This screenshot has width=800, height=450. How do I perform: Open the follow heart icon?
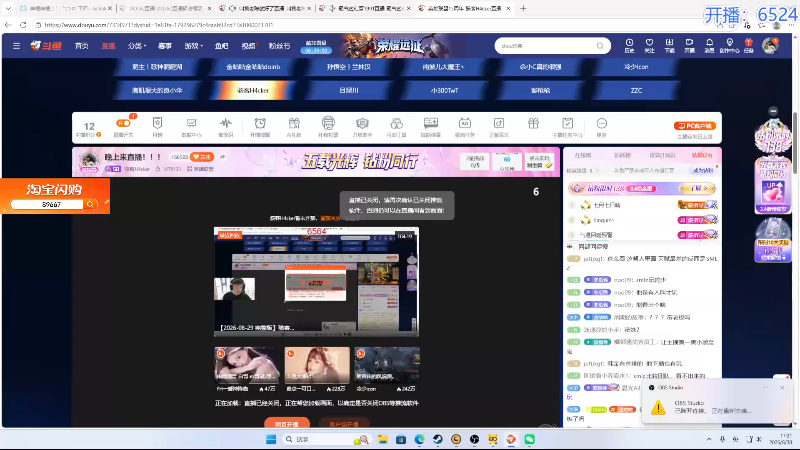649,45
